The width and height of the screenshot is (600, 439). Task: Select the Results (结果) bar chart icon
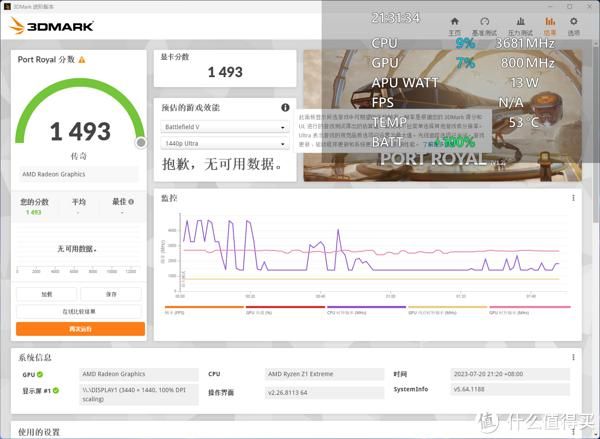pyautogui.click(x=548, y=25)
